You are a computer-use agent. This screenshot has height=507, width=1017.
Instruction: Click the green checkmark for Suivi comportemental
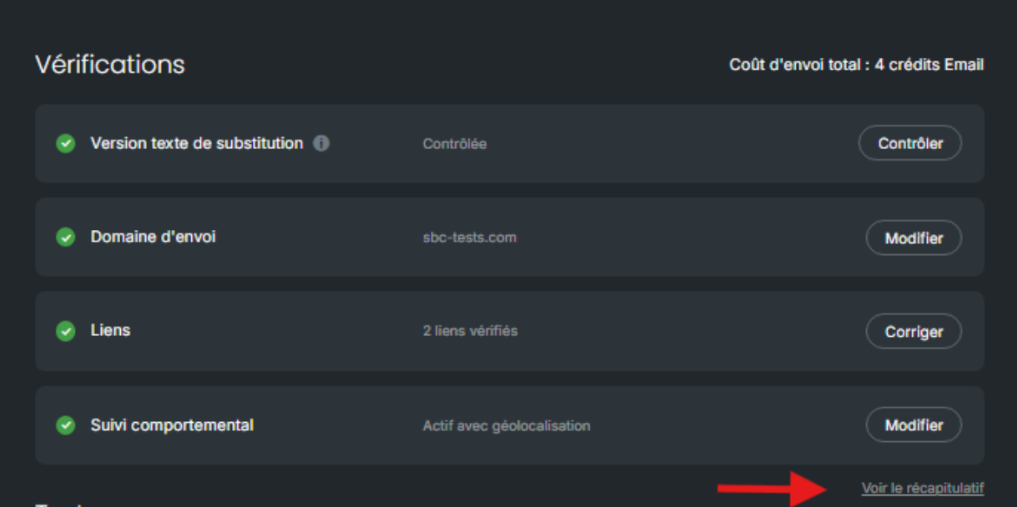66,425
